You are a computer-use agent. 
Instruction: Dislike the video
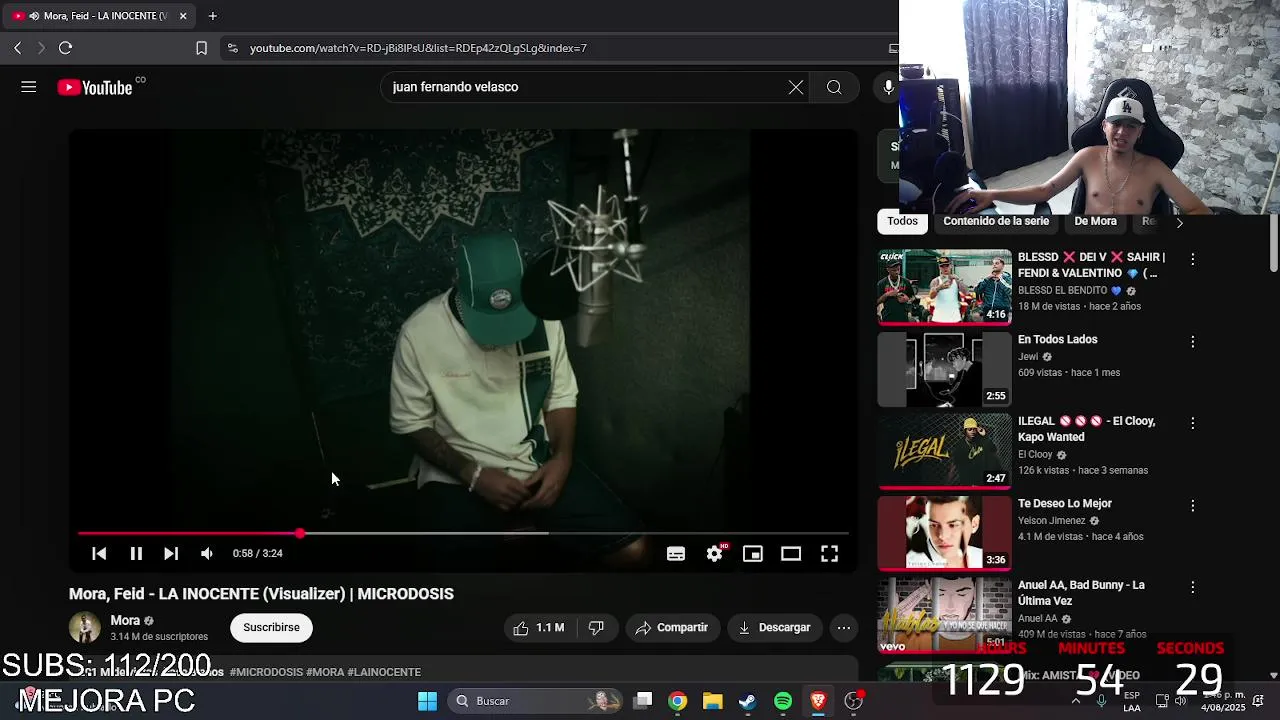click(x=597, y=627)
